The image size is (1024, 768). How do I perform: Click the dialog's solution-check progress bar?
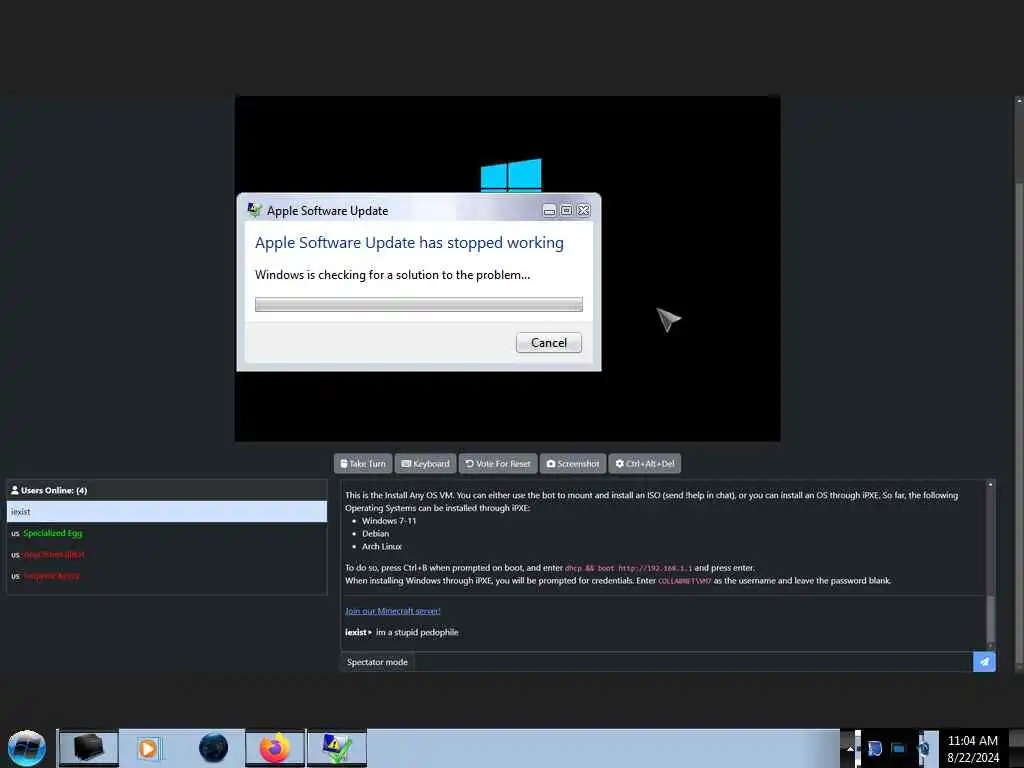(x=419, y=304)
